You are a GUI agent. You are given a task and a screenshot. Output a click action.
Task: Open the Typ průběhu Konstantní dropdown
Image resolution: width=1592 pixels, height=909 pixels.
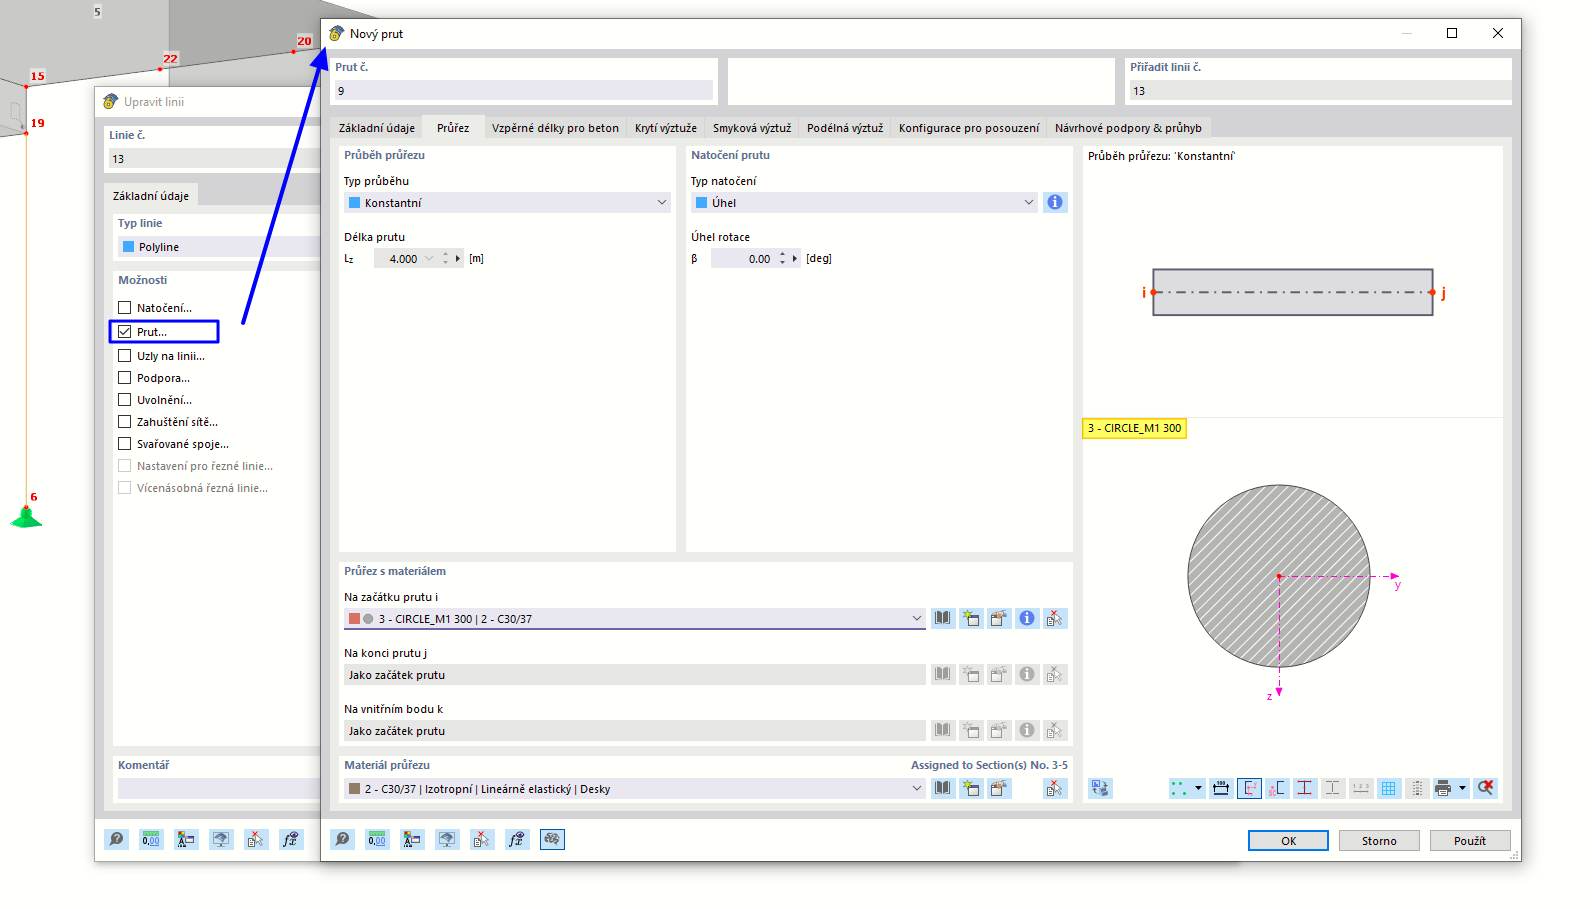point(507,203)
